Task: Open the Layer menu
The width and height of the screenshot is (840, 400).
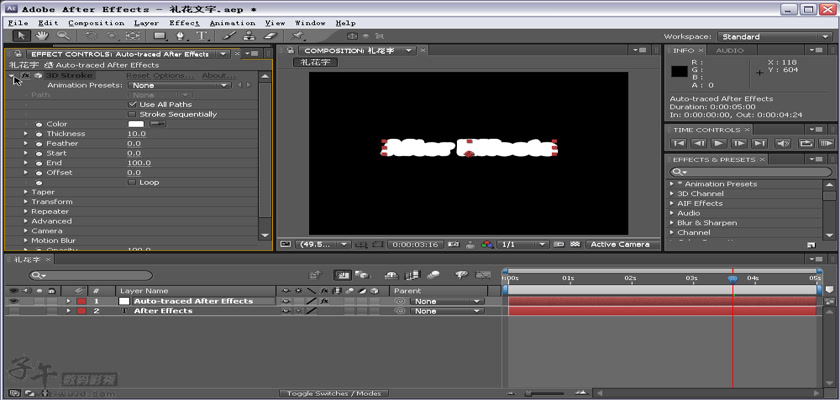Action: point(146,23)
